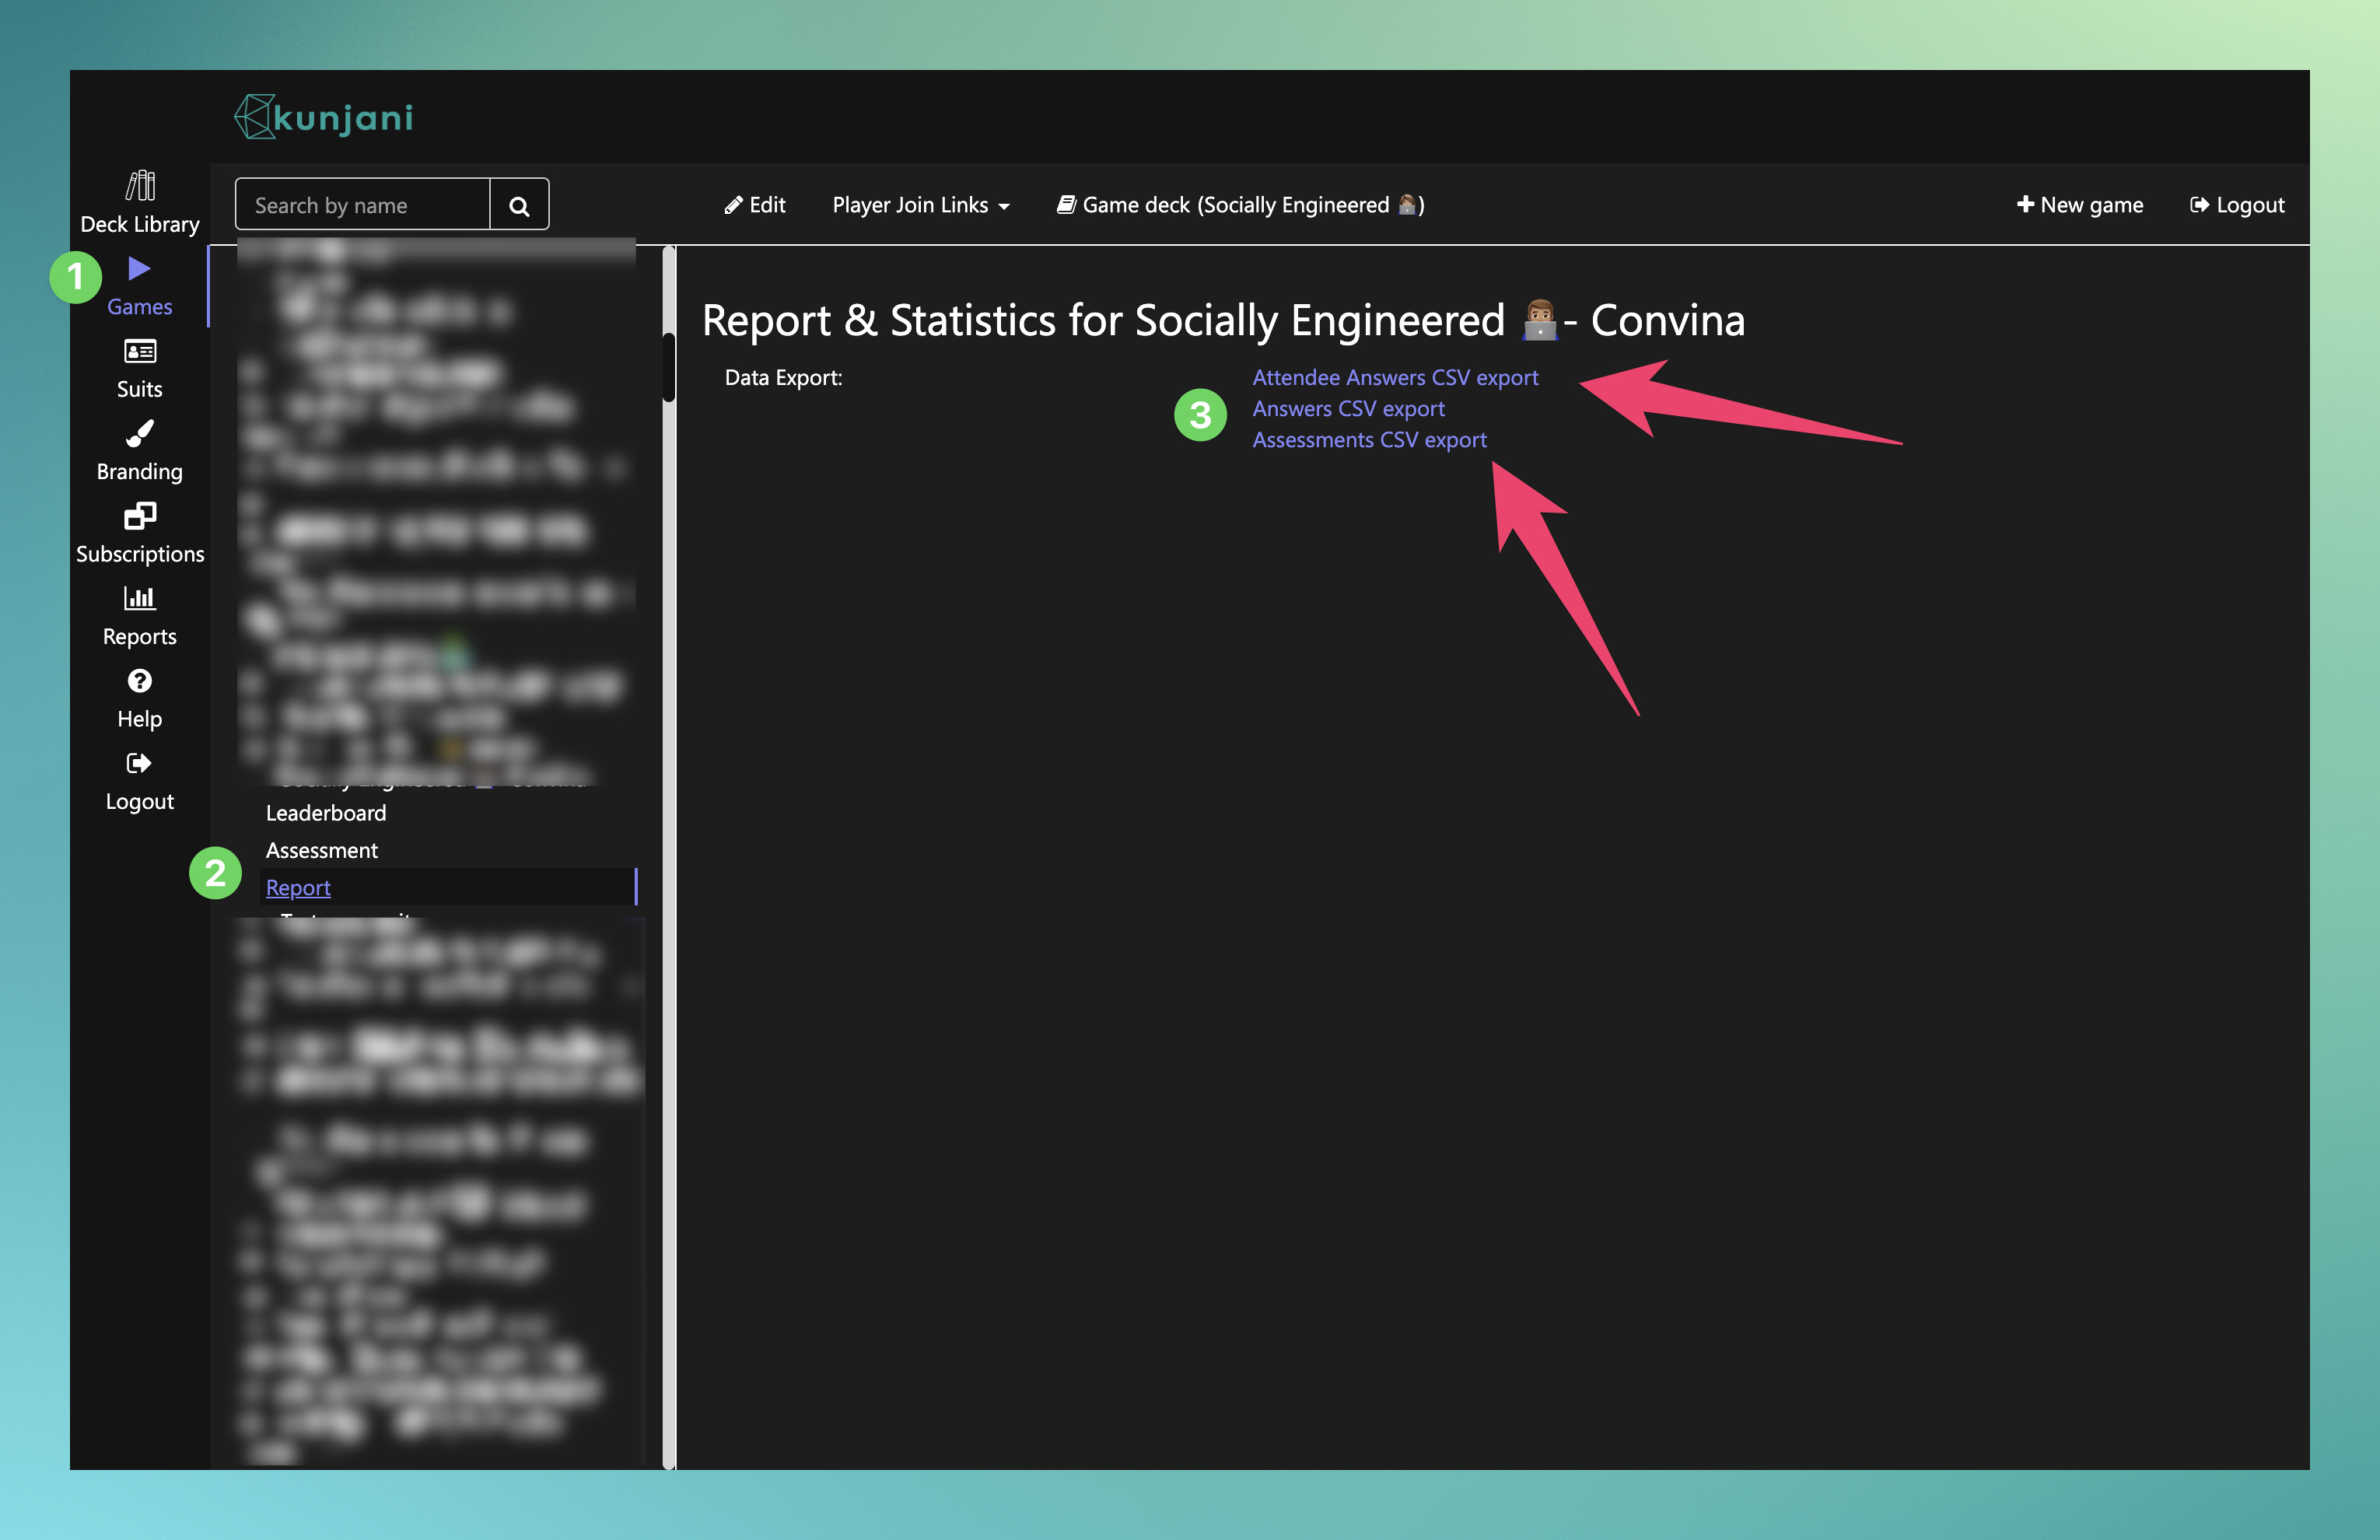Open the Suits card icon

pyautogui.click(x=140, y=351)
